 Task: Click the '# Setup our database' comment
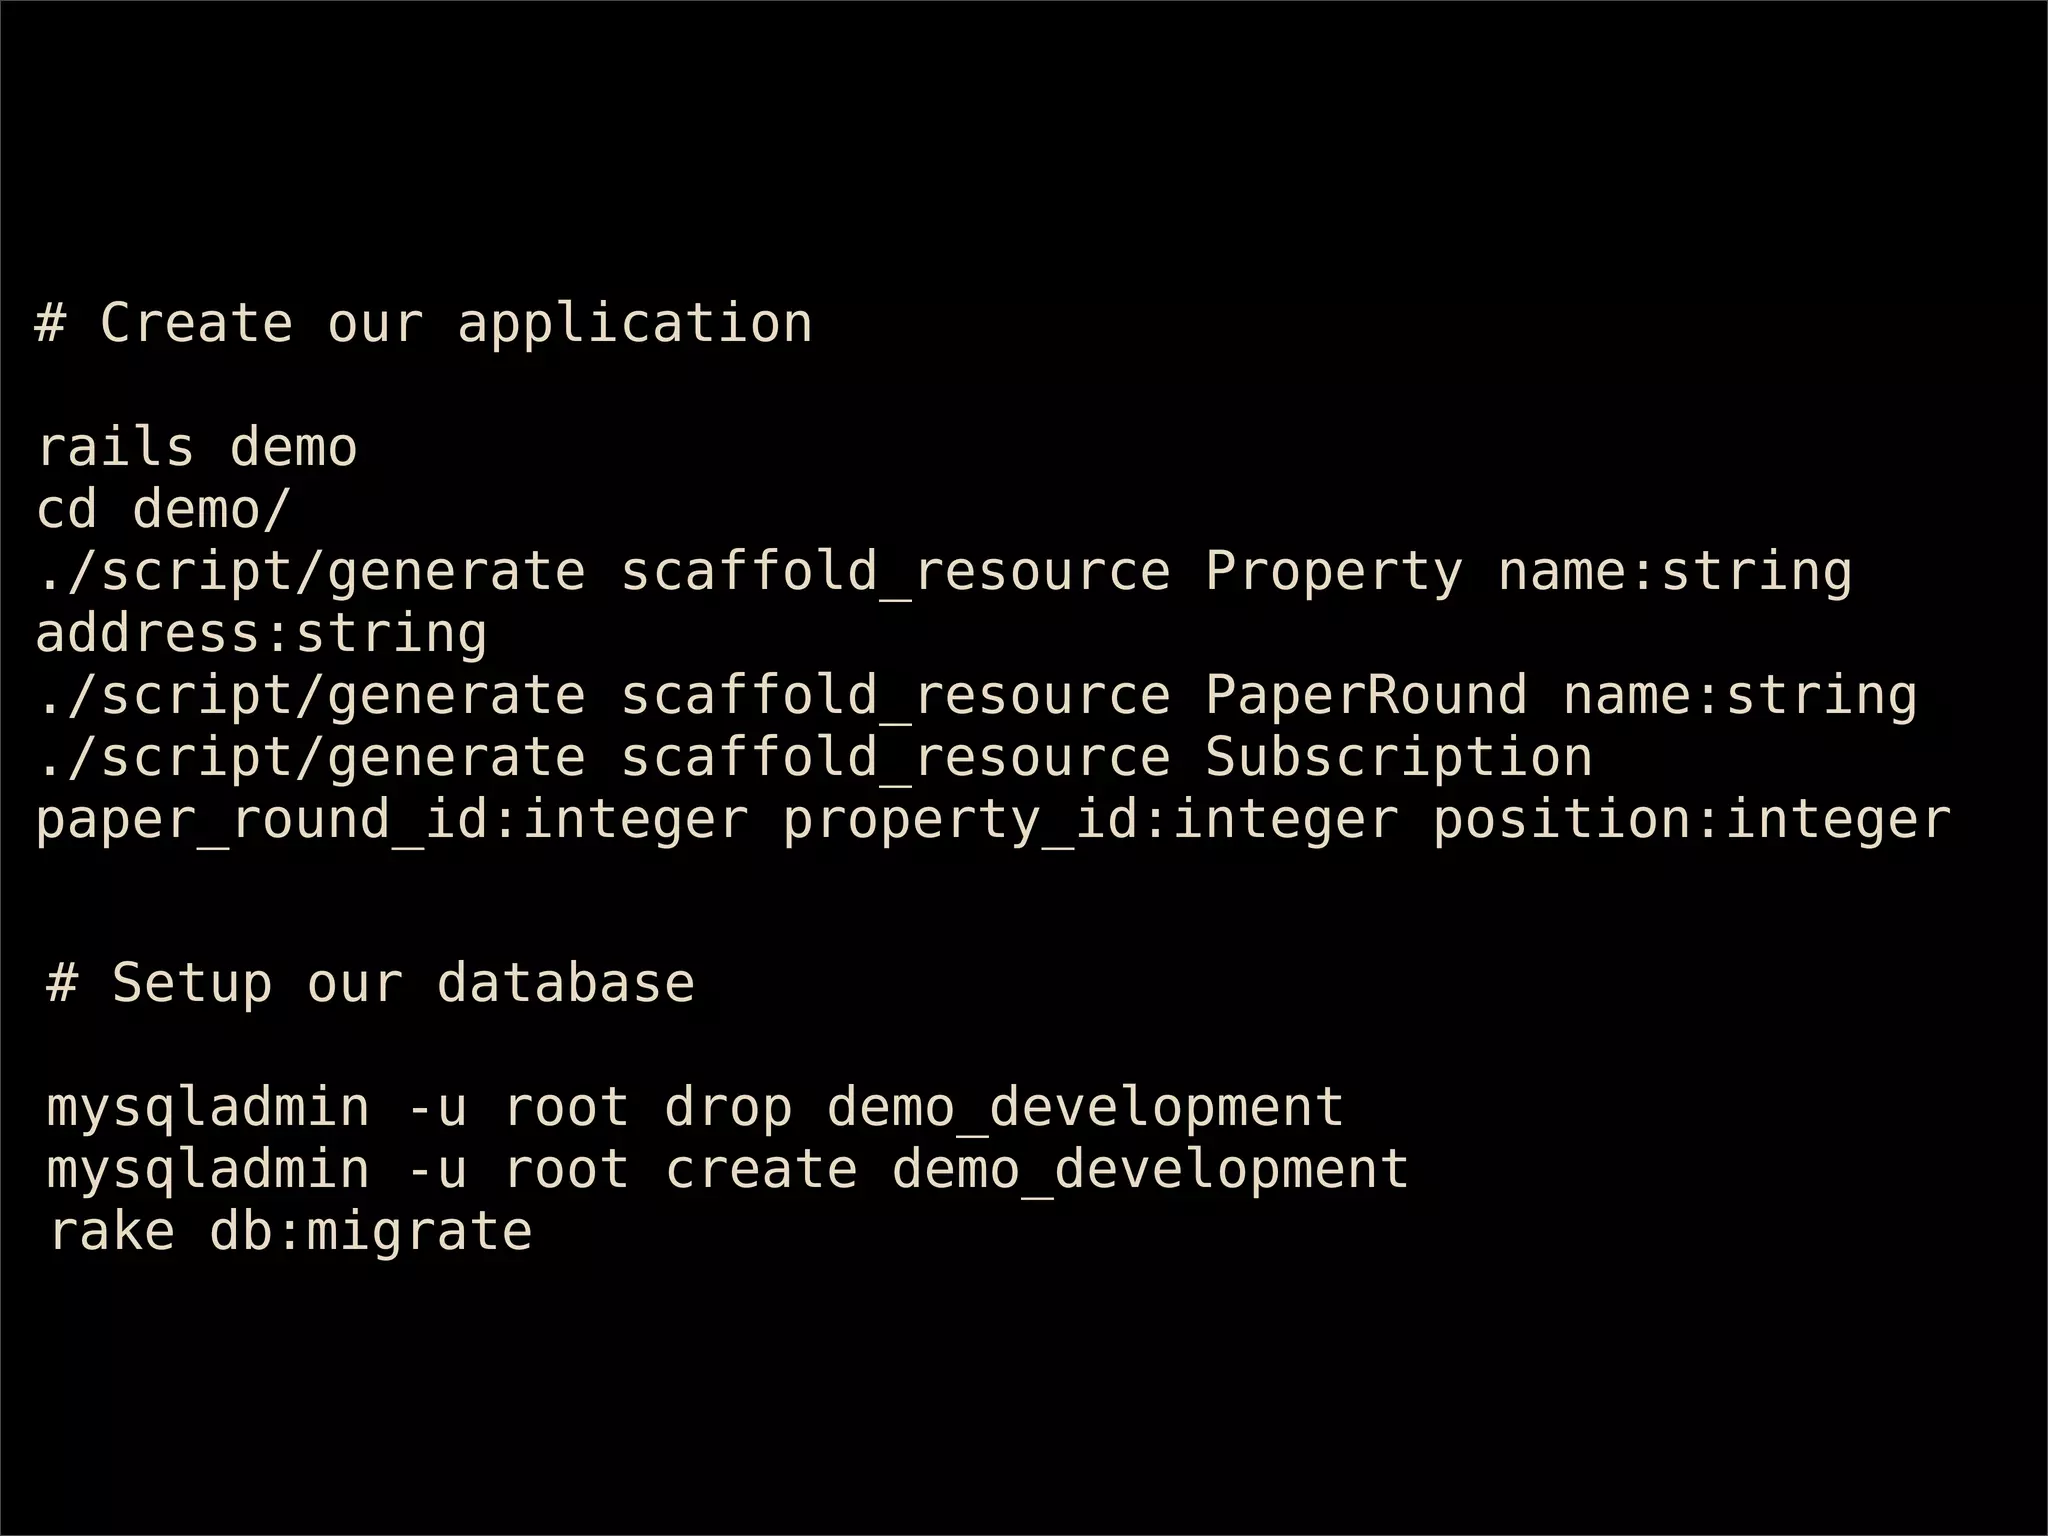click(370, 983)
